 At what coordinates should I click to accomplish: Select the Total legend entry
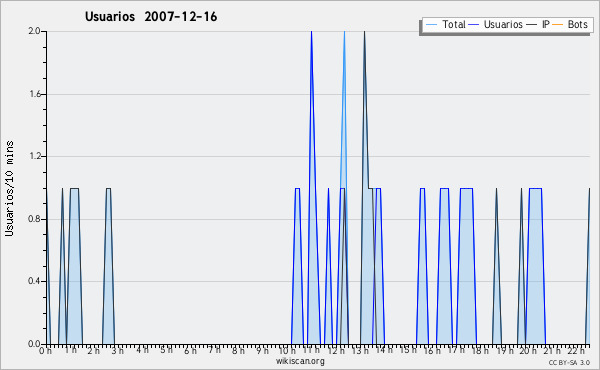pos(445,24)
